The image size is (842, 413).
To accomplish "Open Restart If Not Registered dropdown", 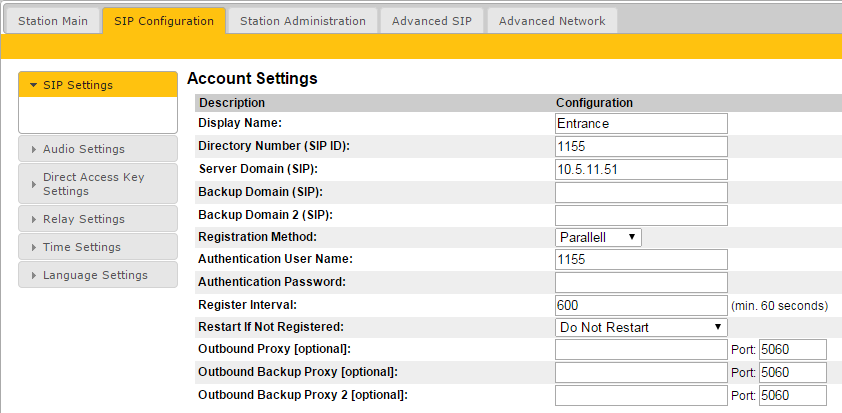I will click(641, 327).
